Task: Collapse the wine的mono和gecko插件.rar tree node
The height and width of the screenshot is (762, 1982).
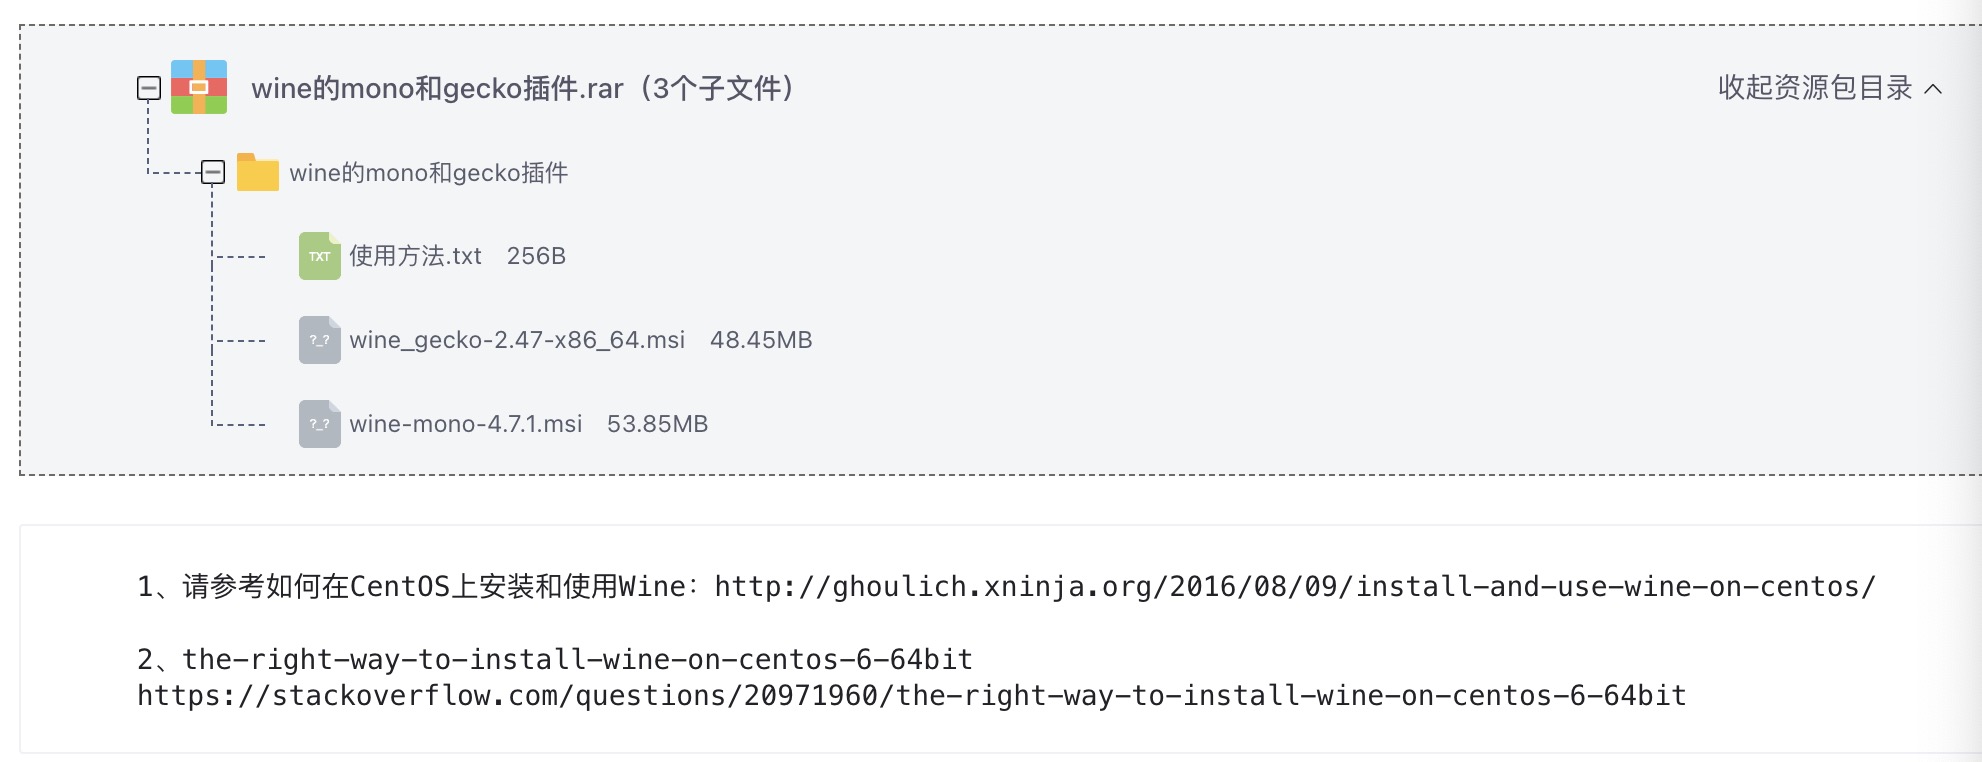Action: [x=149, y=88]
